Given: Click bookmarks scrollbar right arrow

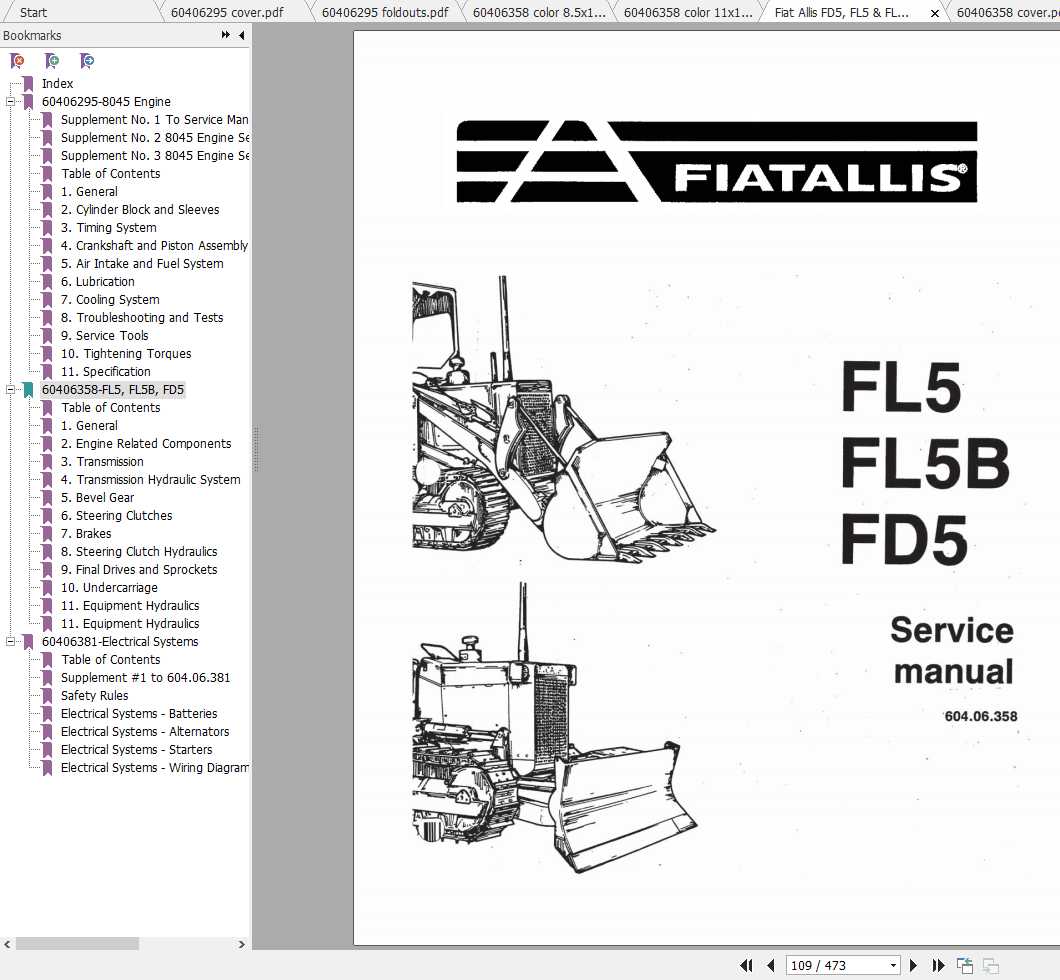Looking at the screenshot, I should coord(241,944).
